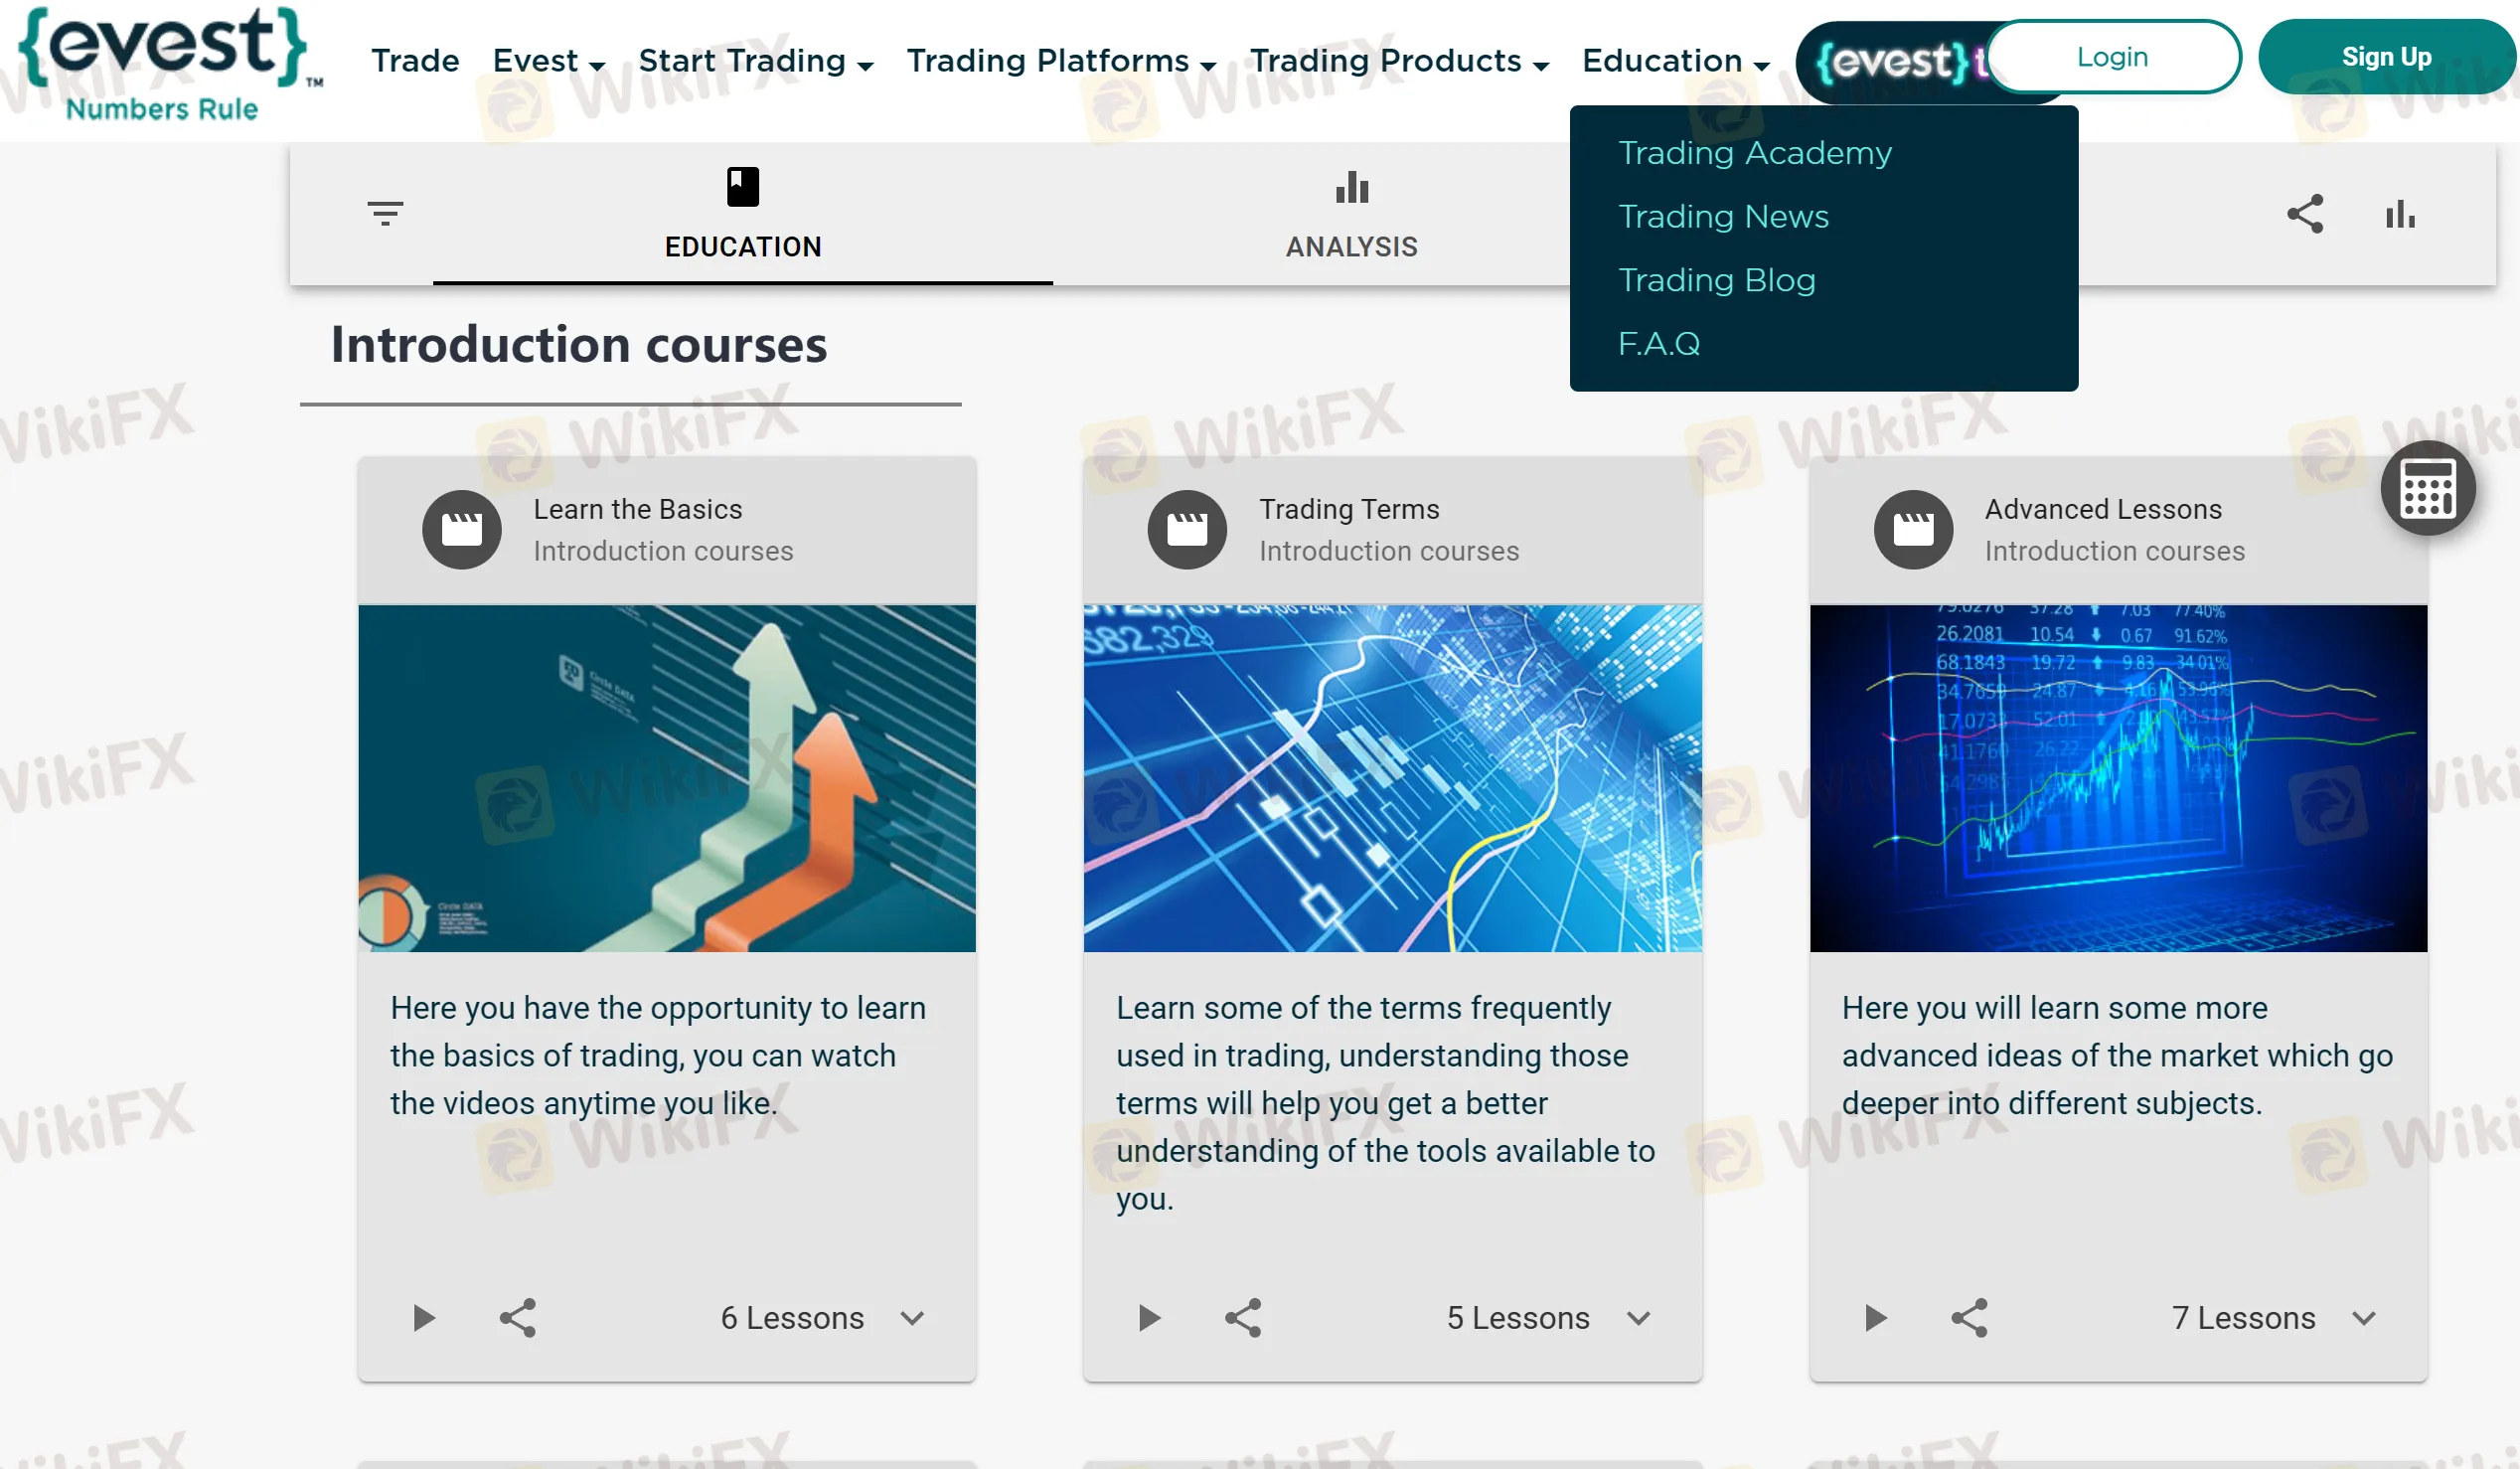Image resolution: width=2520 pixels, height=1469 pixels.
Task: Expand the 6 Lessons list
Action: point(912,1318)
